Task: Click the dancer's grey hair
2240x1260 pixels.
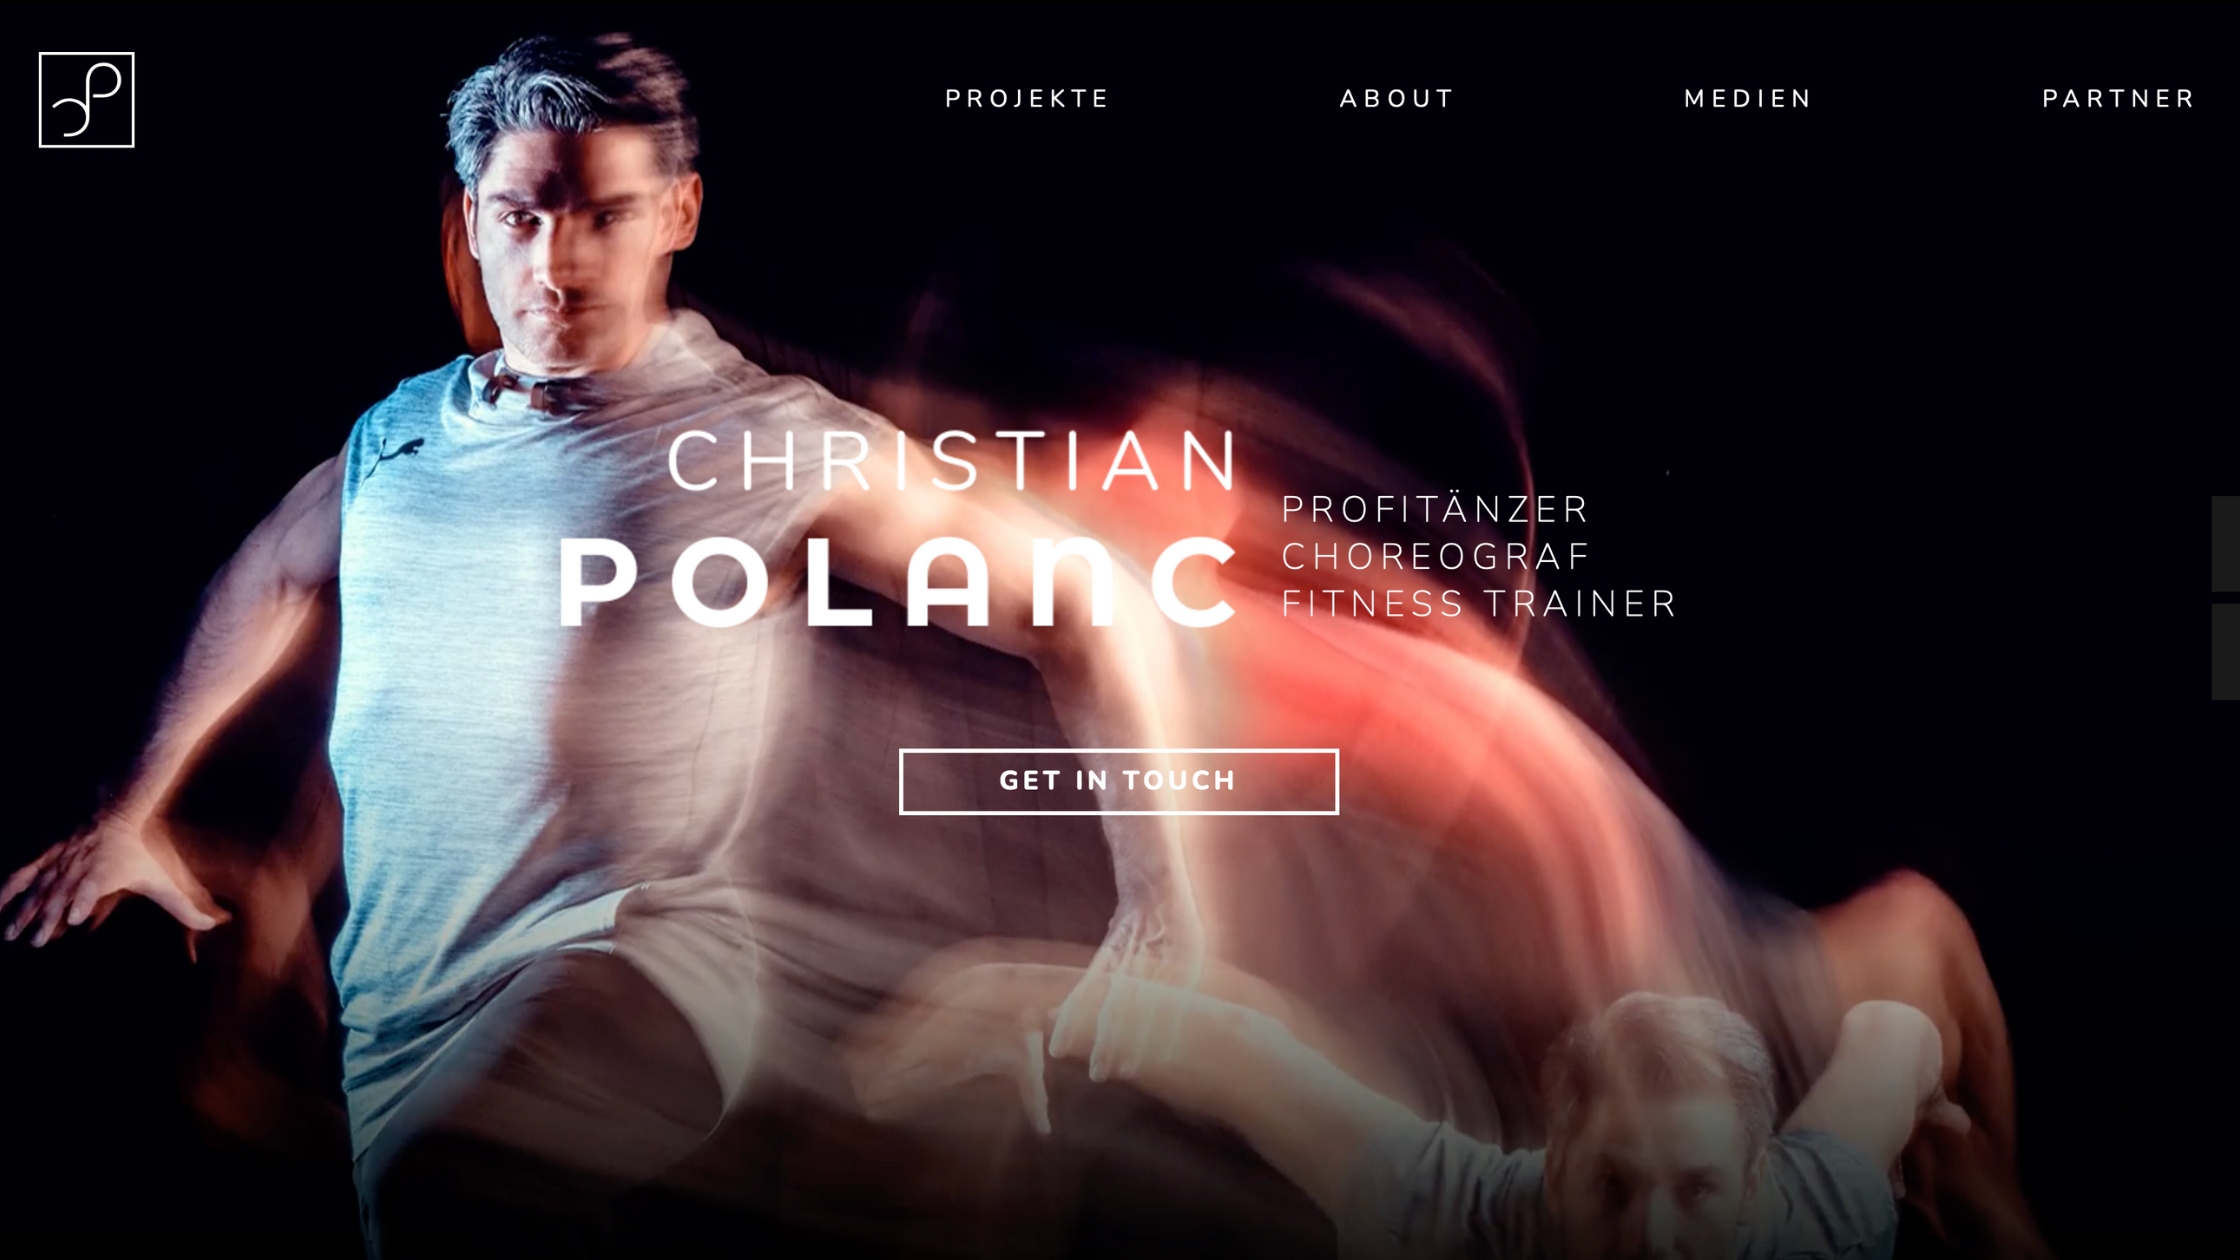Action: coord(570,100)
